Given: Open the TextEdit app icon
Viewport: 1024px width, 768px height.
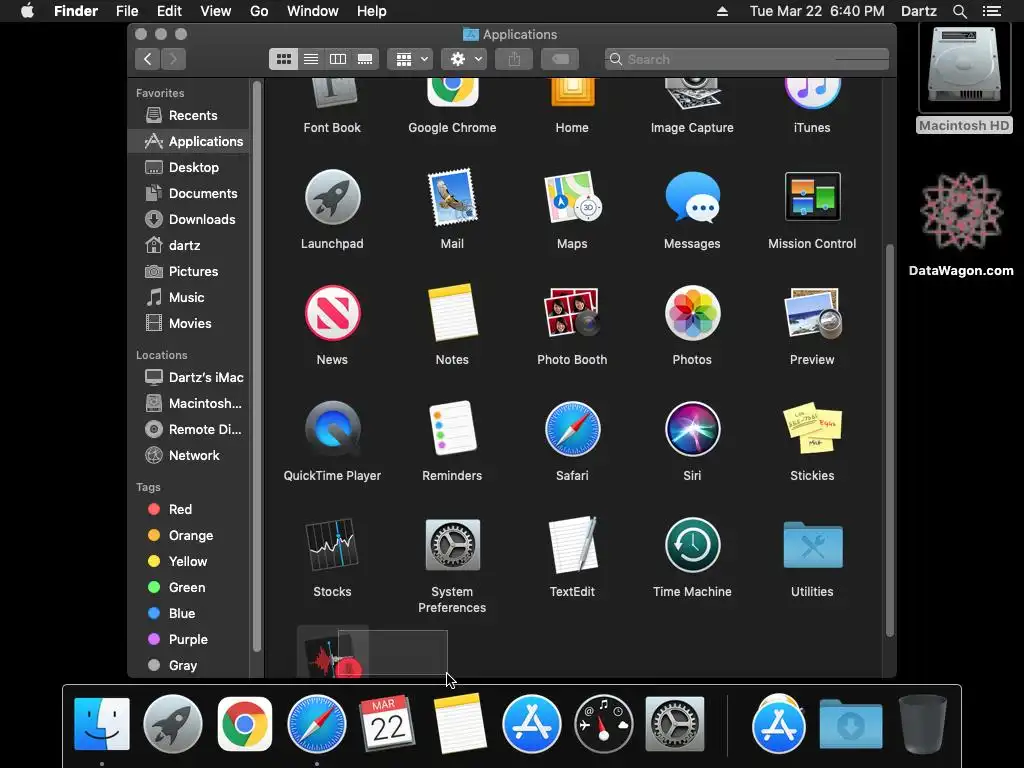Looking at the screenshot, I should pos(572,545).
